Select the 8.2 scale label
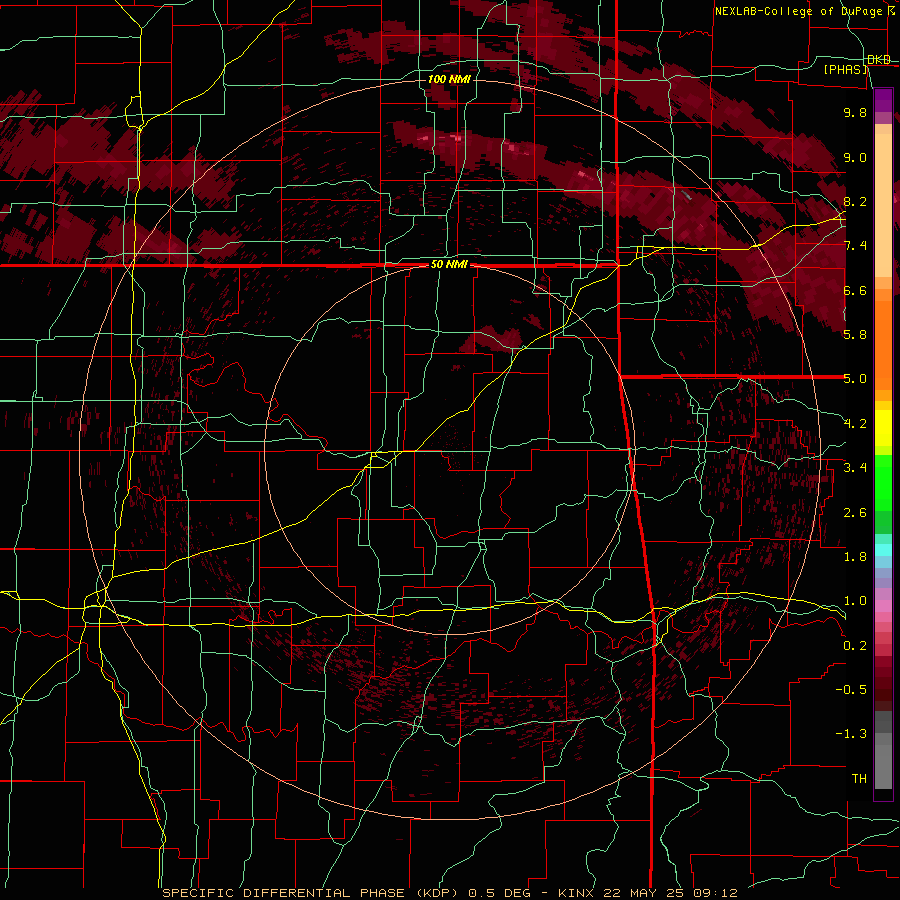 point(855,201)
